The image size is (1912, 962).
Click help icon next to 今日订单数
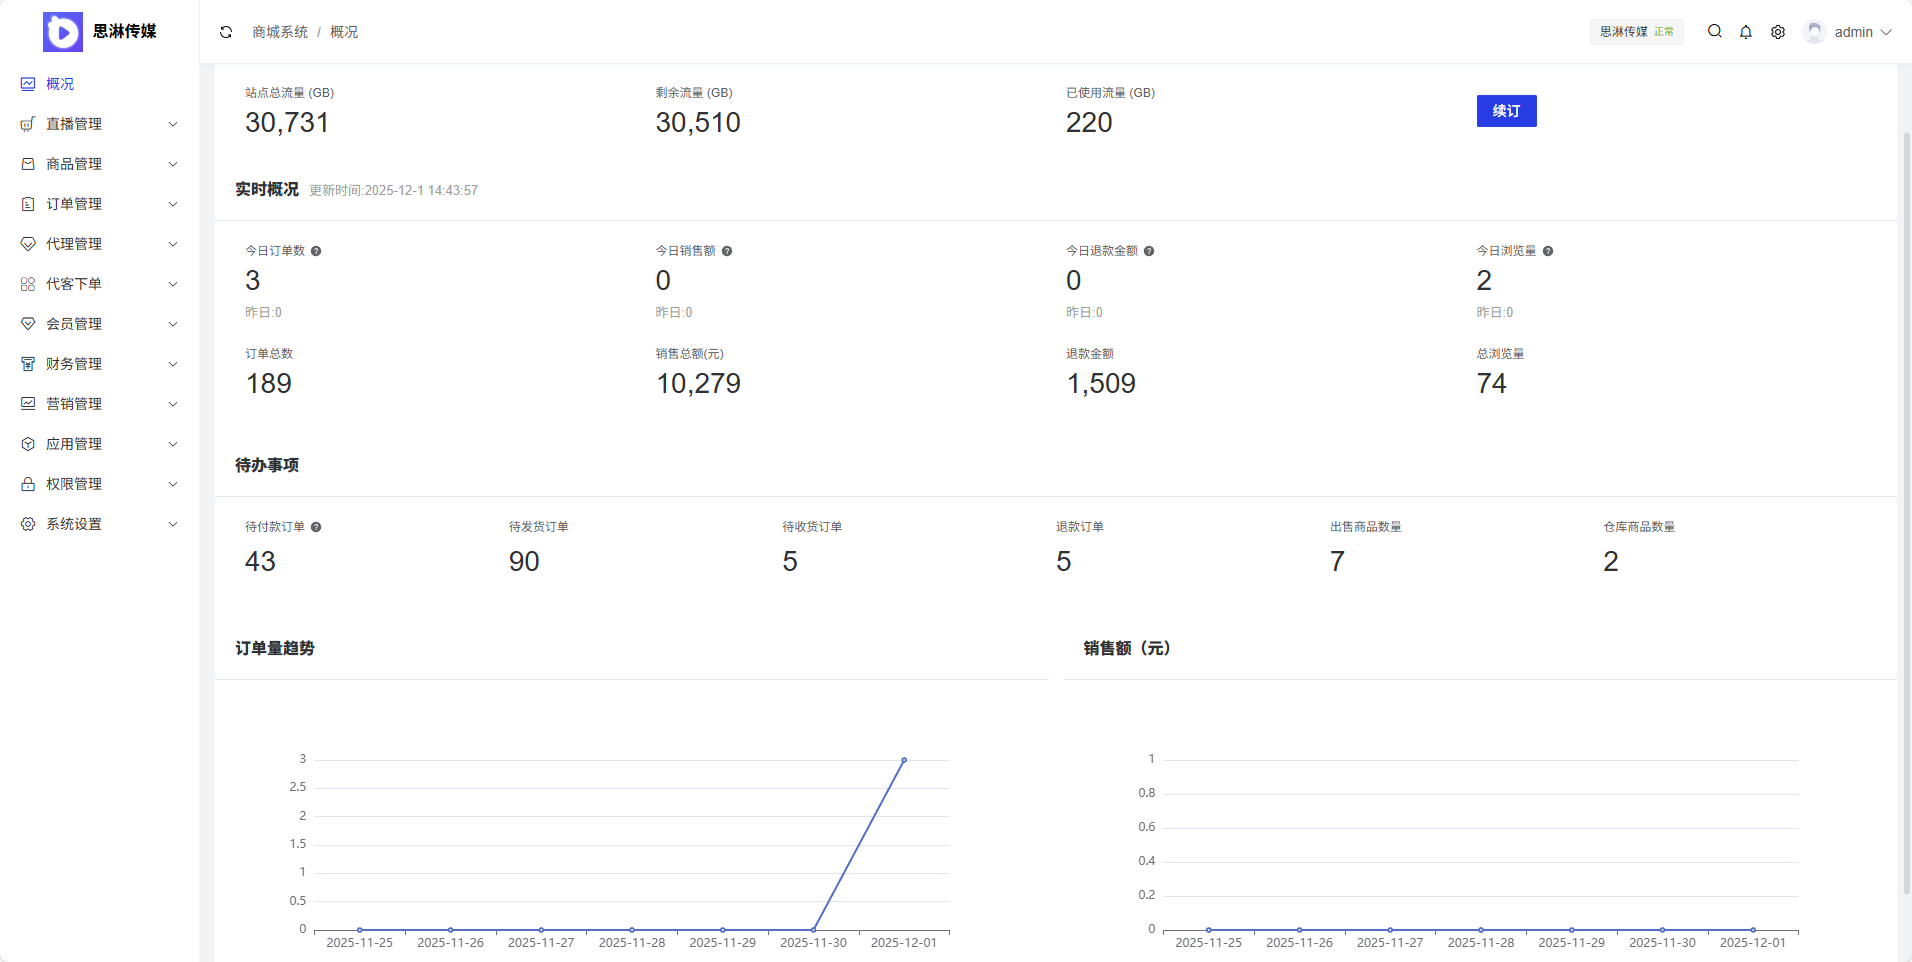pyautogui.click(x=316, y=251)
